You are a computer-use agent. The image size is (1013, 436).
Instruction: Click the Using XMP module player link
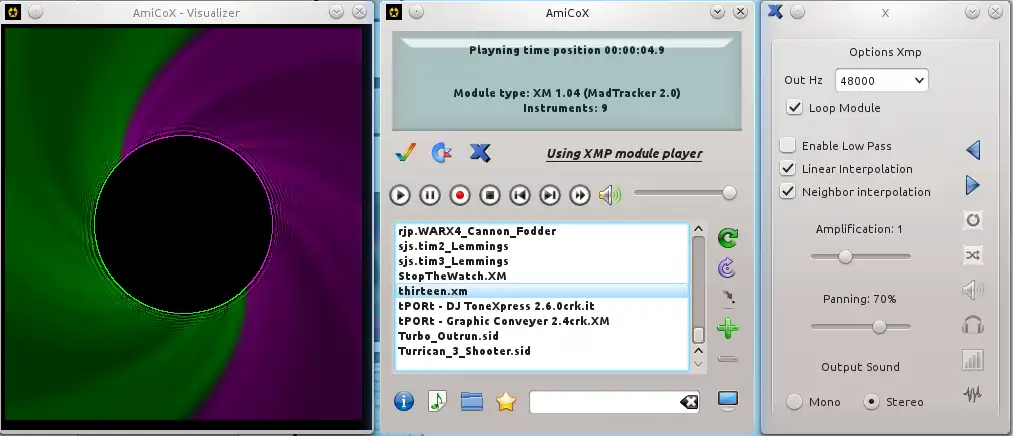click(x=624, y=154)
